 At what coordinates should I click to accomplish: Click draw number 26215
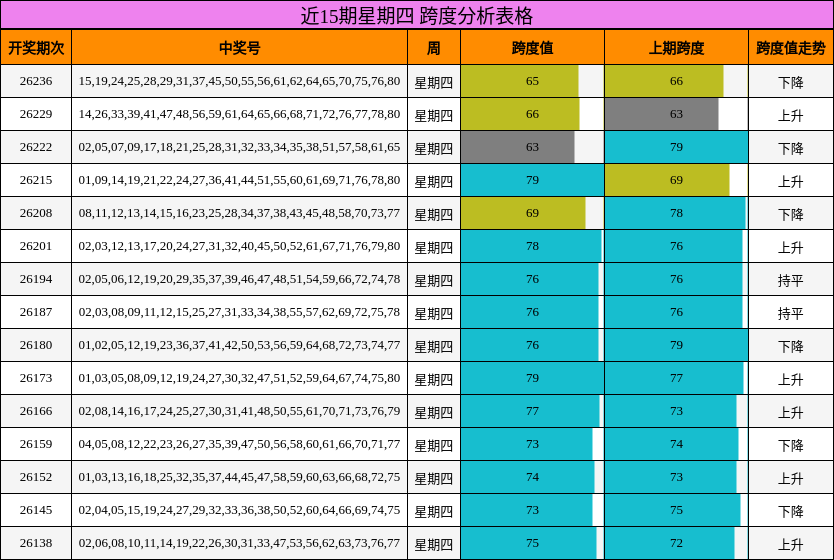(36, 180)
